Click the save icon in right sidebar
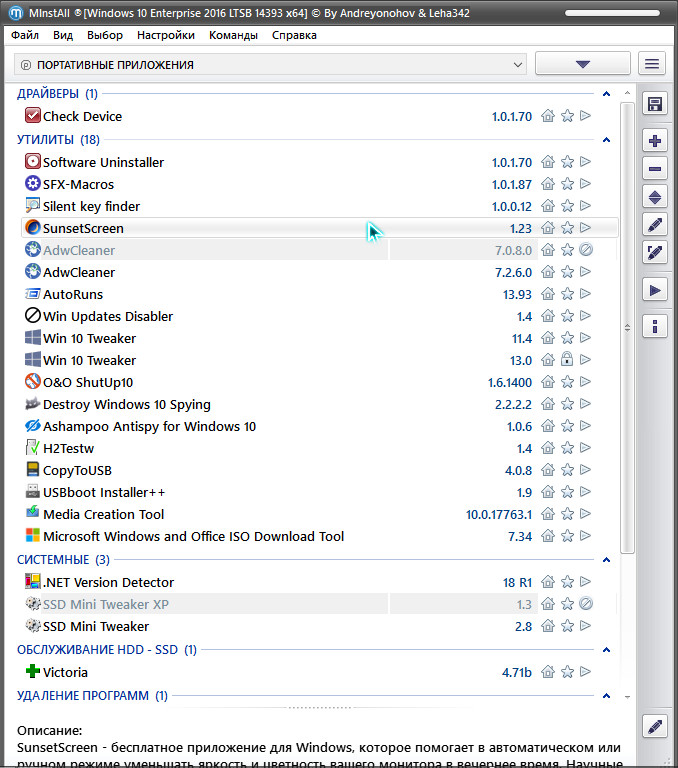This screenshot has width=678, height=768. (x=655, y=104)
